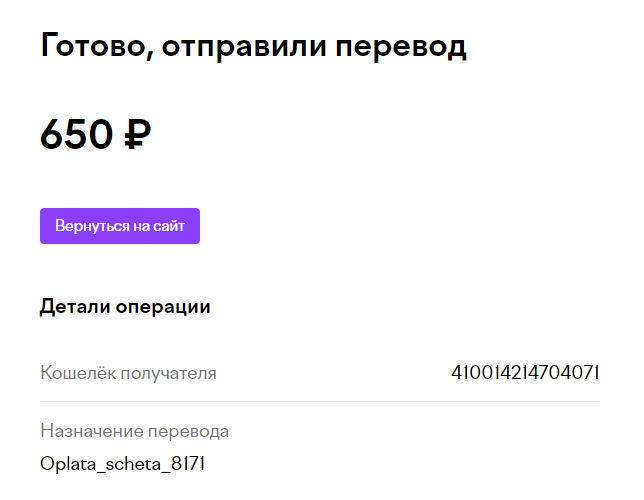Click the word "Готово" in the title
644x500 pixels.
[x=93, y=45]
